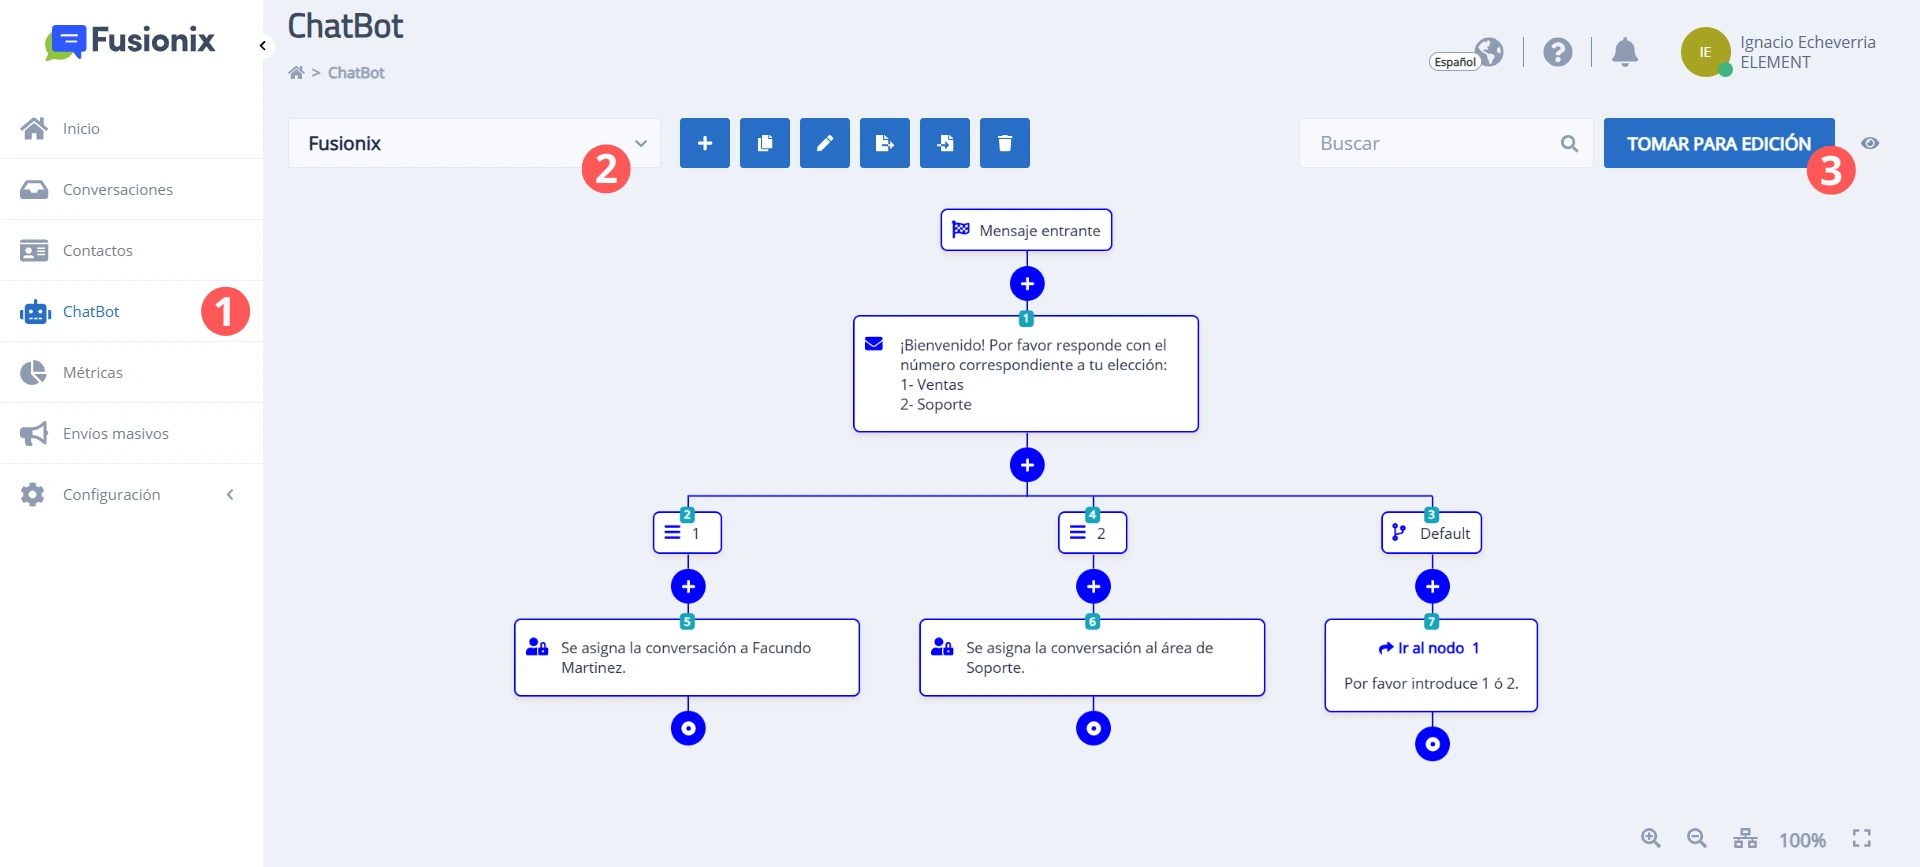Click the pencil edit chatbot icon
The height and width of the screenshot is (867, 1920).
(x=825, y=143)
